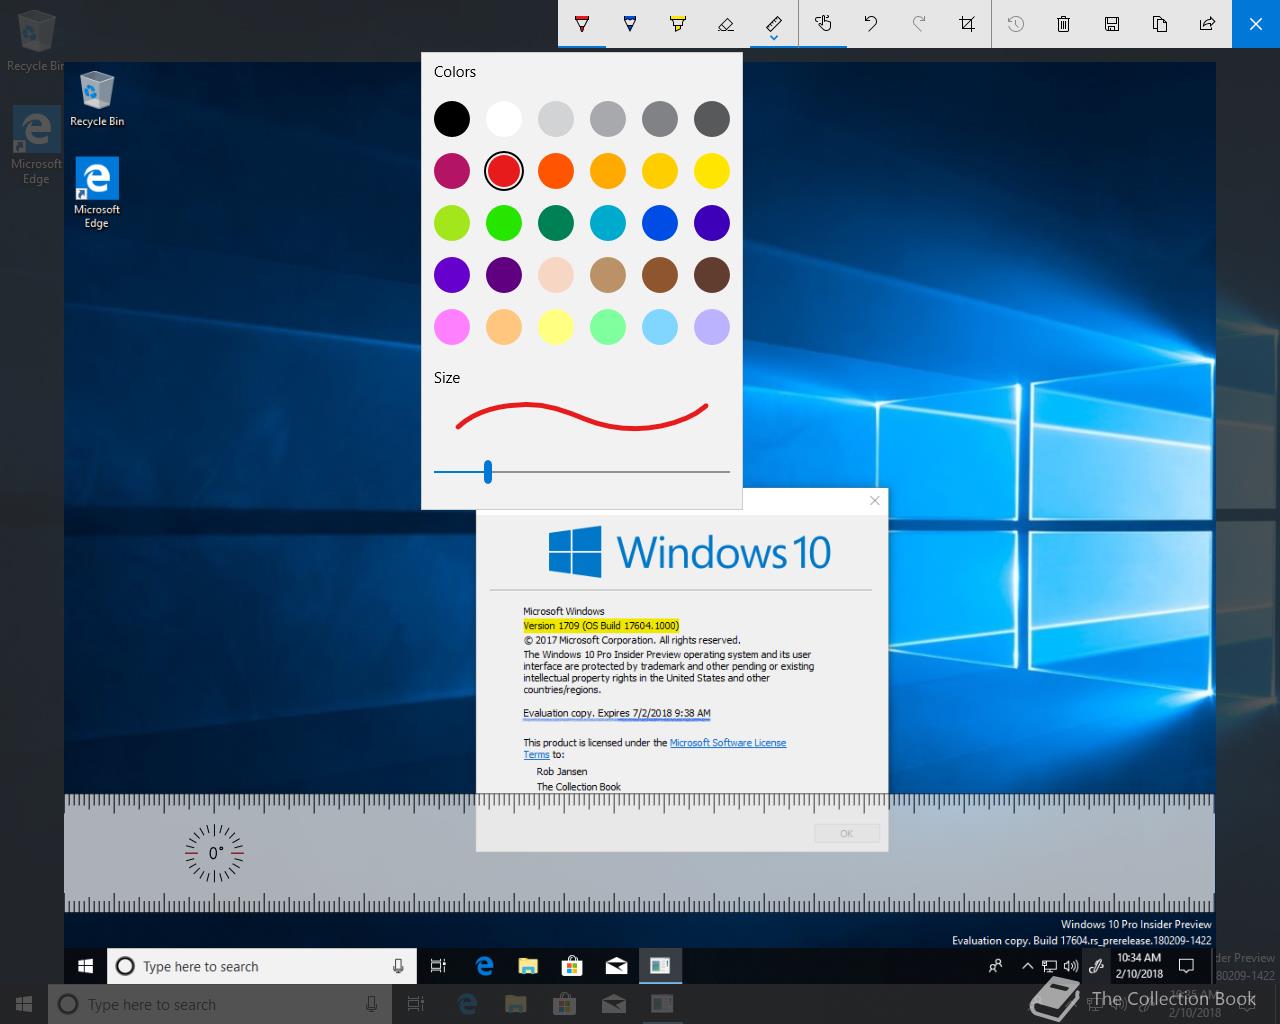Screen dimensions: 1280x1024
Task: Copy the sketch to clipboard
Action: [1160, 23]
